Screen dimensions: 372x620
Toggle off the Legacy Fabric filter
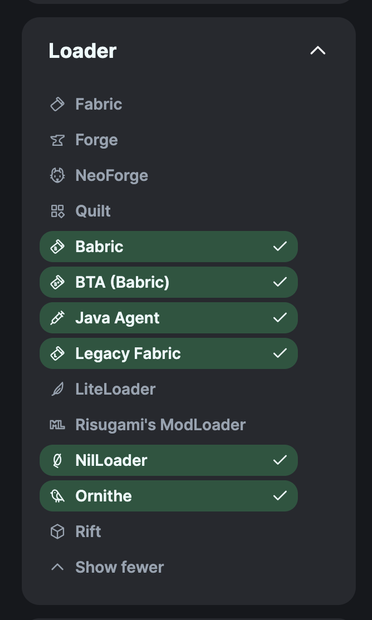coord(169,353)
